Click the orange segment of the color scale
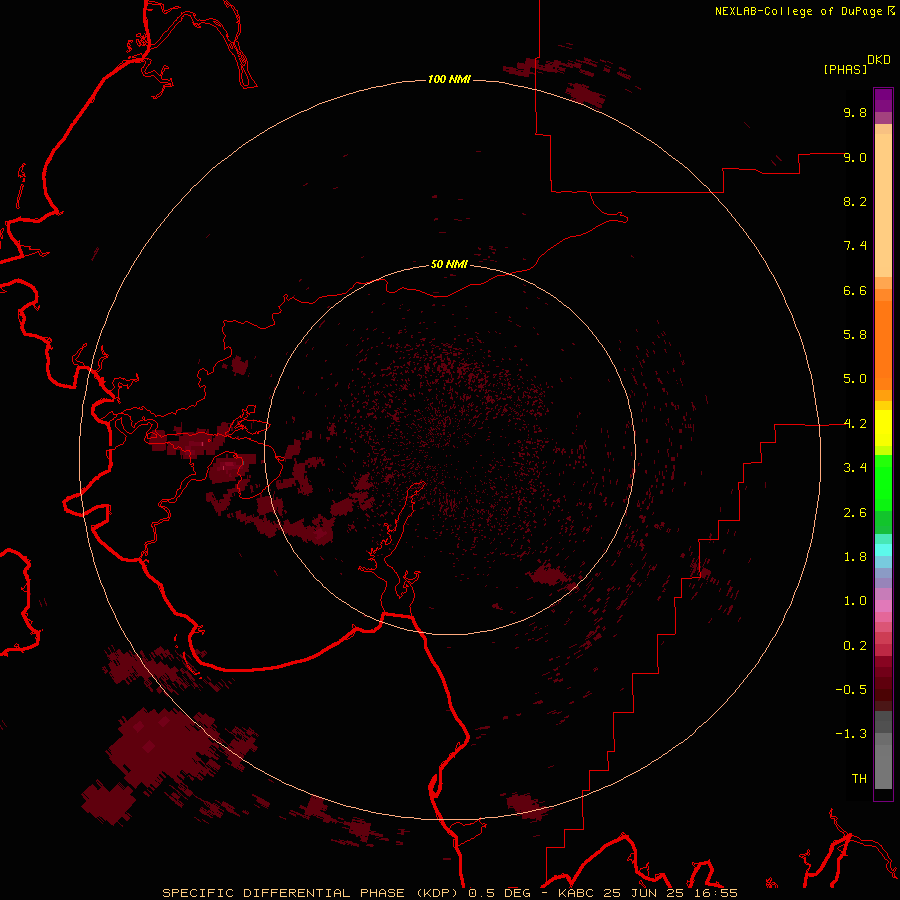900x900 pixels. 883,344
